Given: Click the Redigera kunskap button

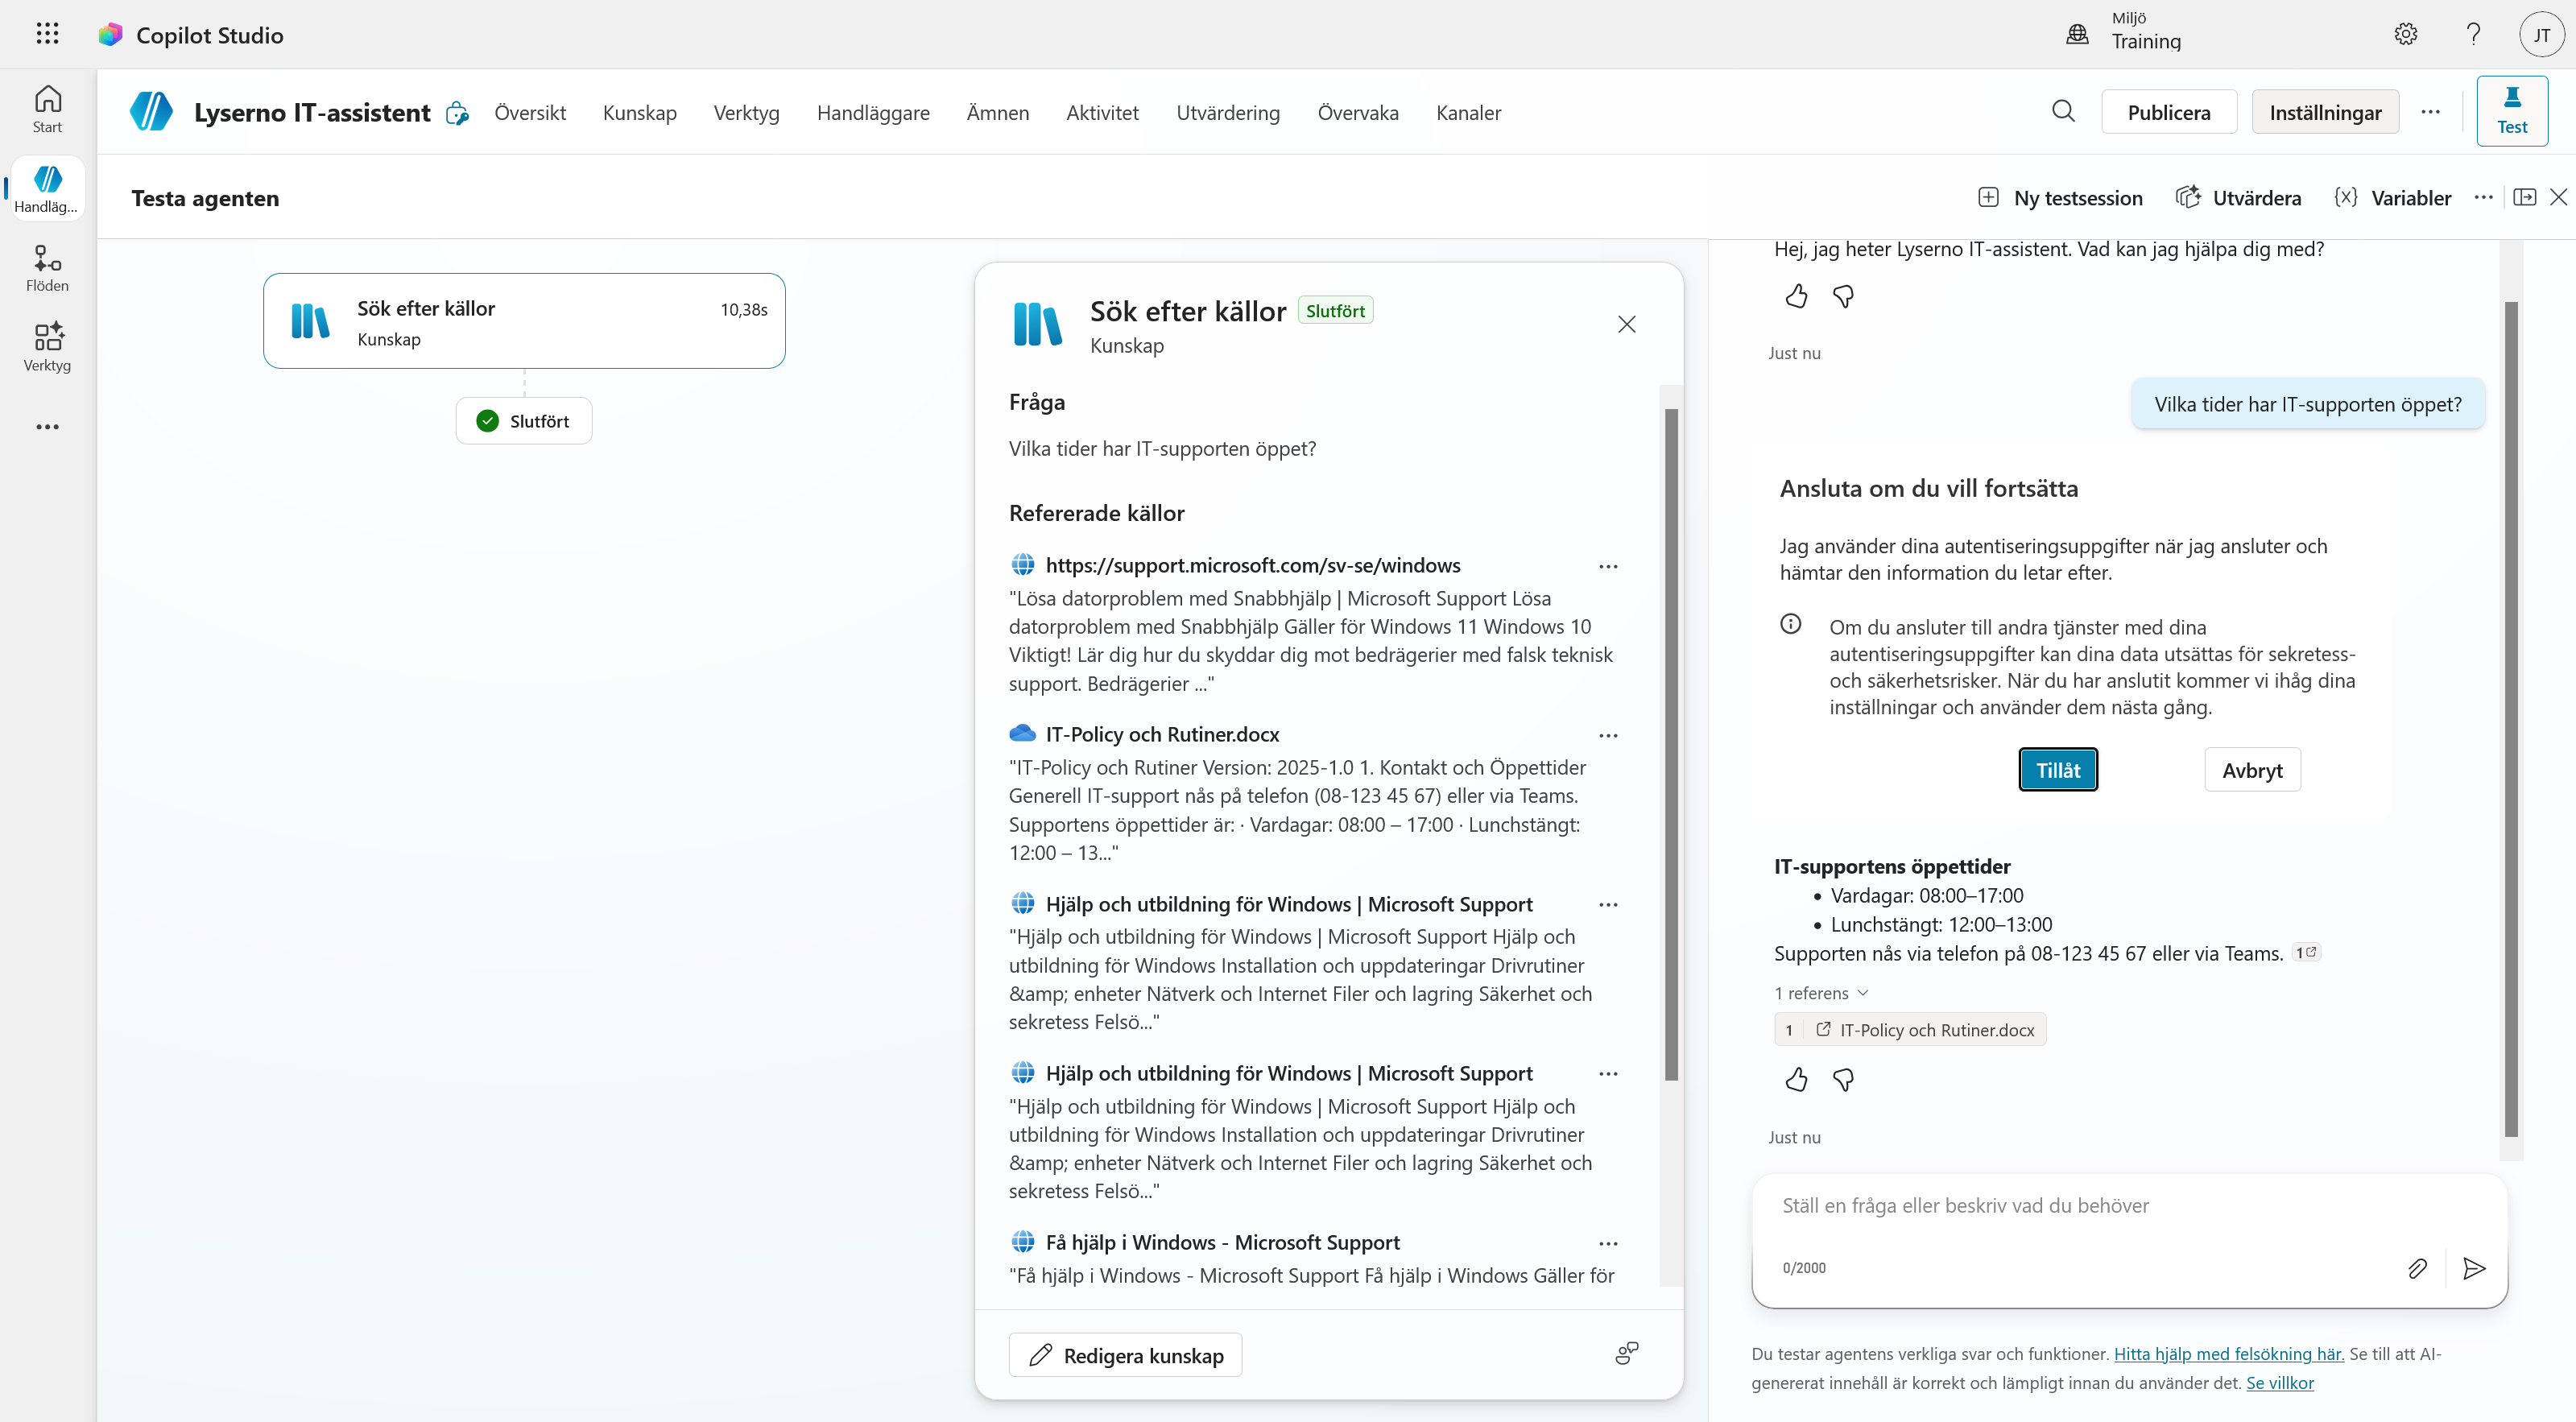Looking at the screenshot, I should pos(1125,1354).
